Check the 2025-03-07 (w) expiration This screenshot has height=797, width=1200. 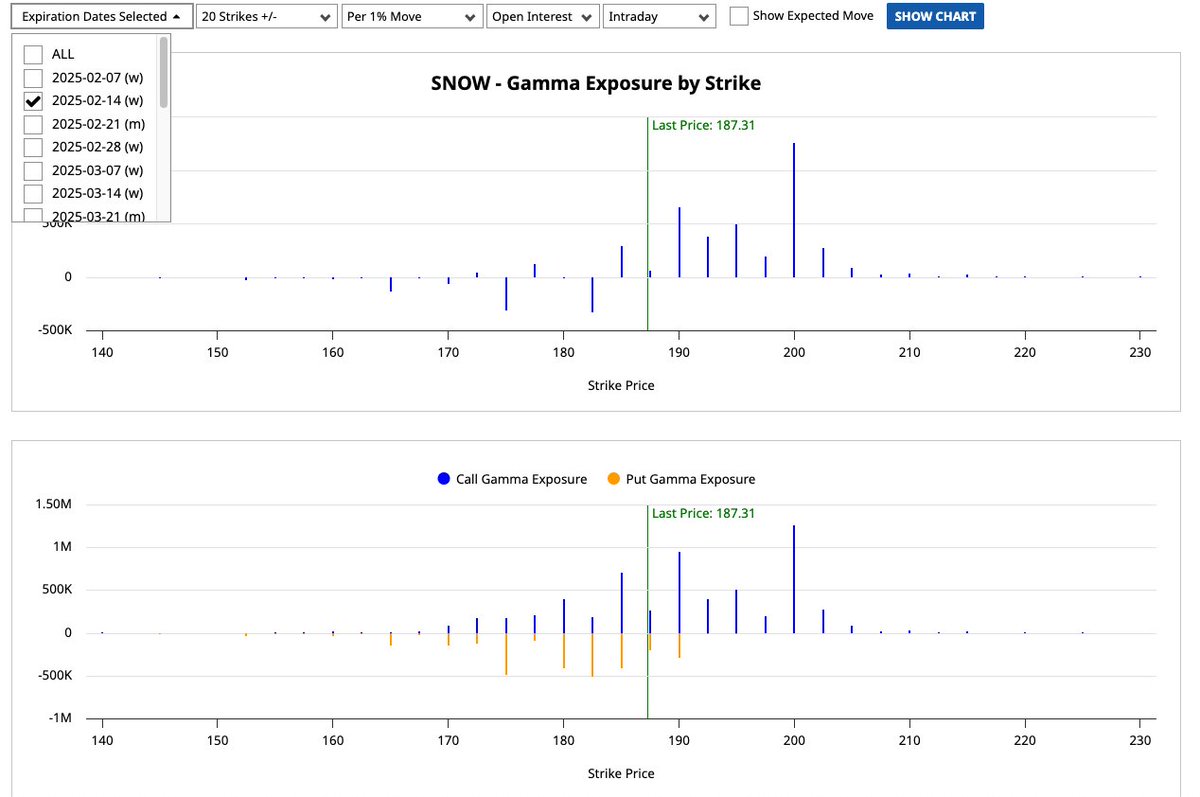click(33, 170)
